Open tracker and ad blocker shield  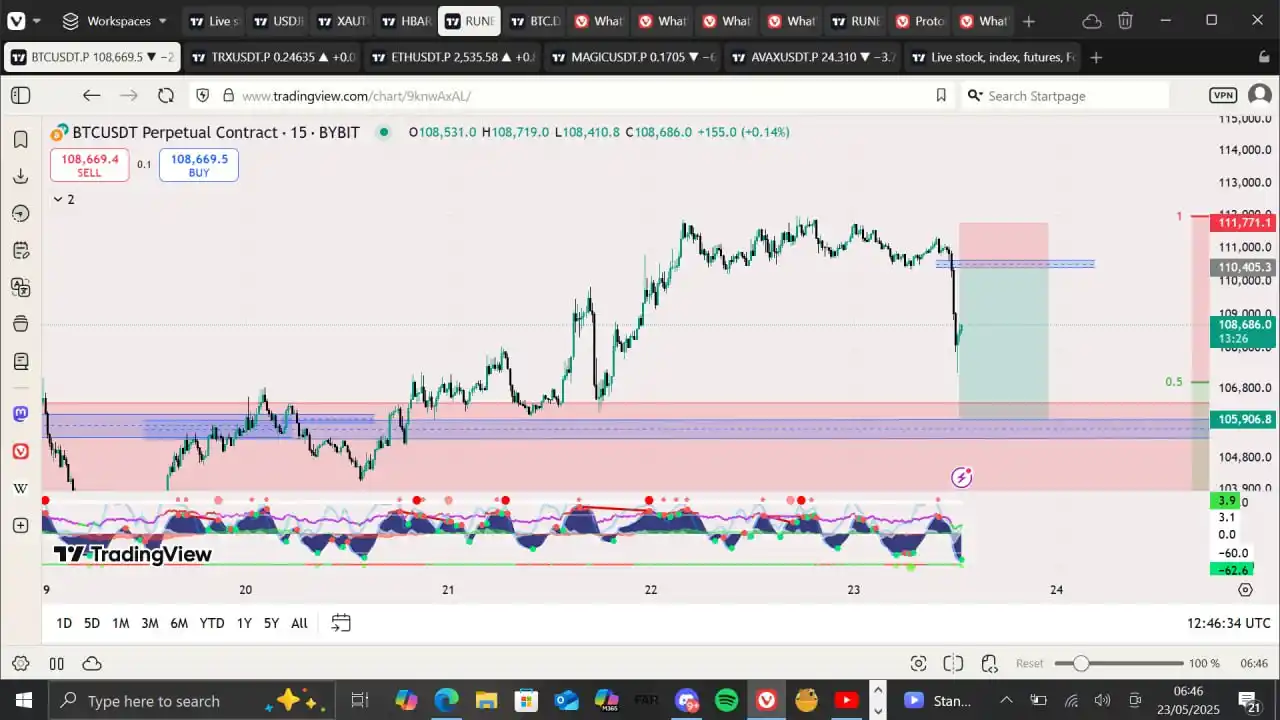click(x=203, y=95)
